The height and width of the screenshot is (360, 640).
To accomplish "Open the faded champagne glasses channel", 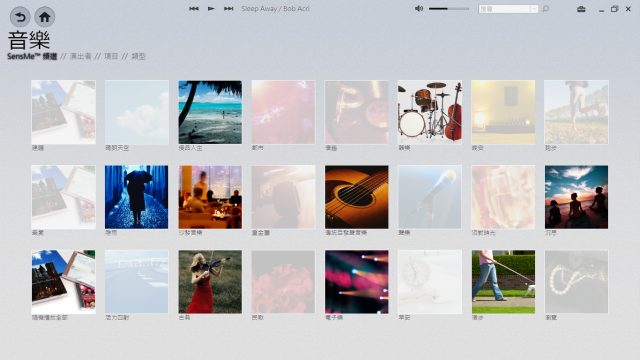I will pos(503,197).
